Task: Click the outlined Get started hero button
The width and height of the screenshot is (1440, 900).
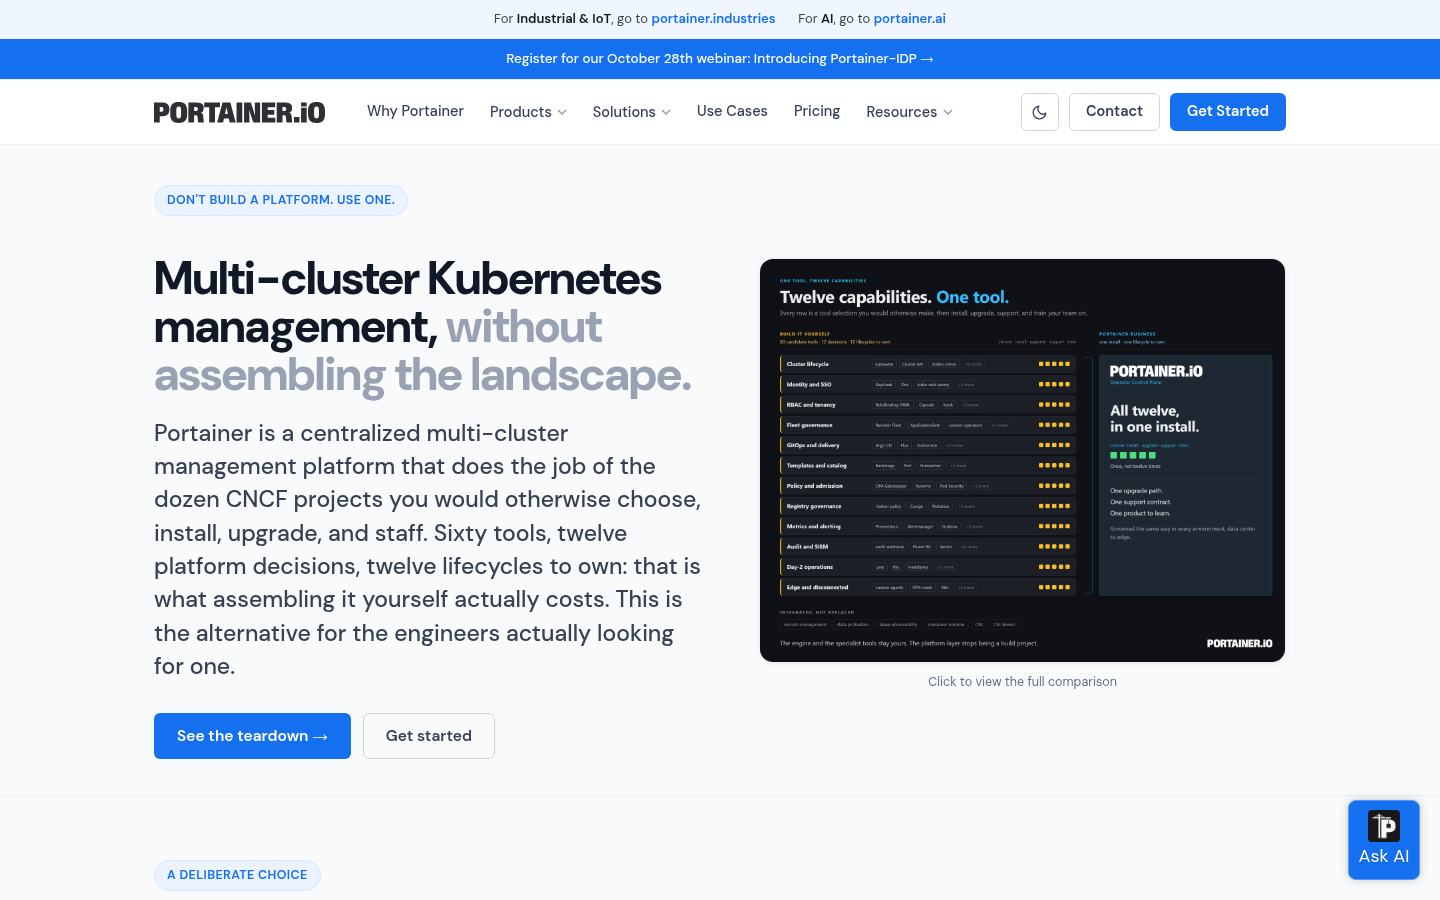Action: point(429,736)
